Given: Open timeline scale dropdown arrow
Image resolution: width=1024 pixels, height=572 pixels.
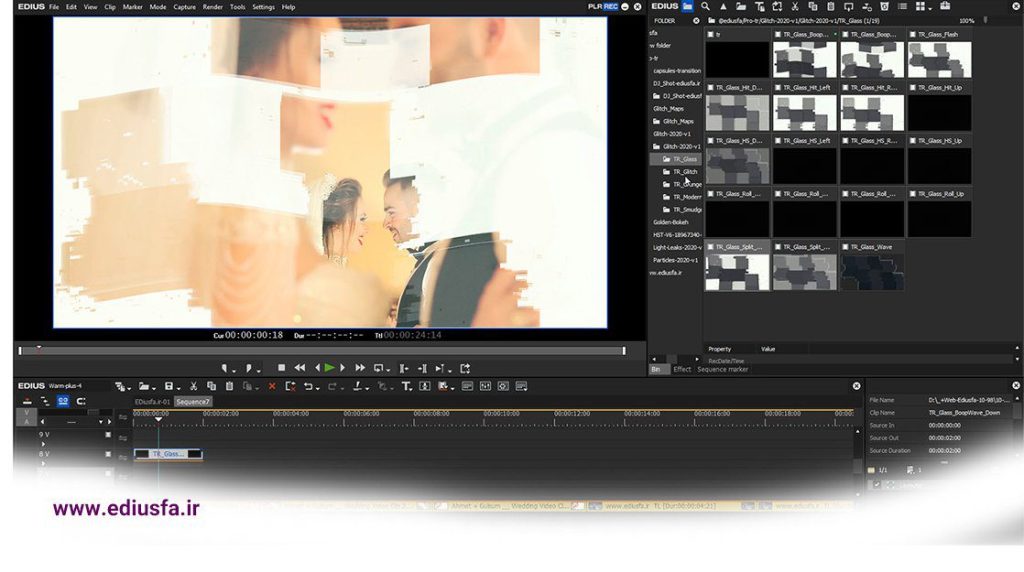Looking at the screenshot, I should click(x=101, y=422).
